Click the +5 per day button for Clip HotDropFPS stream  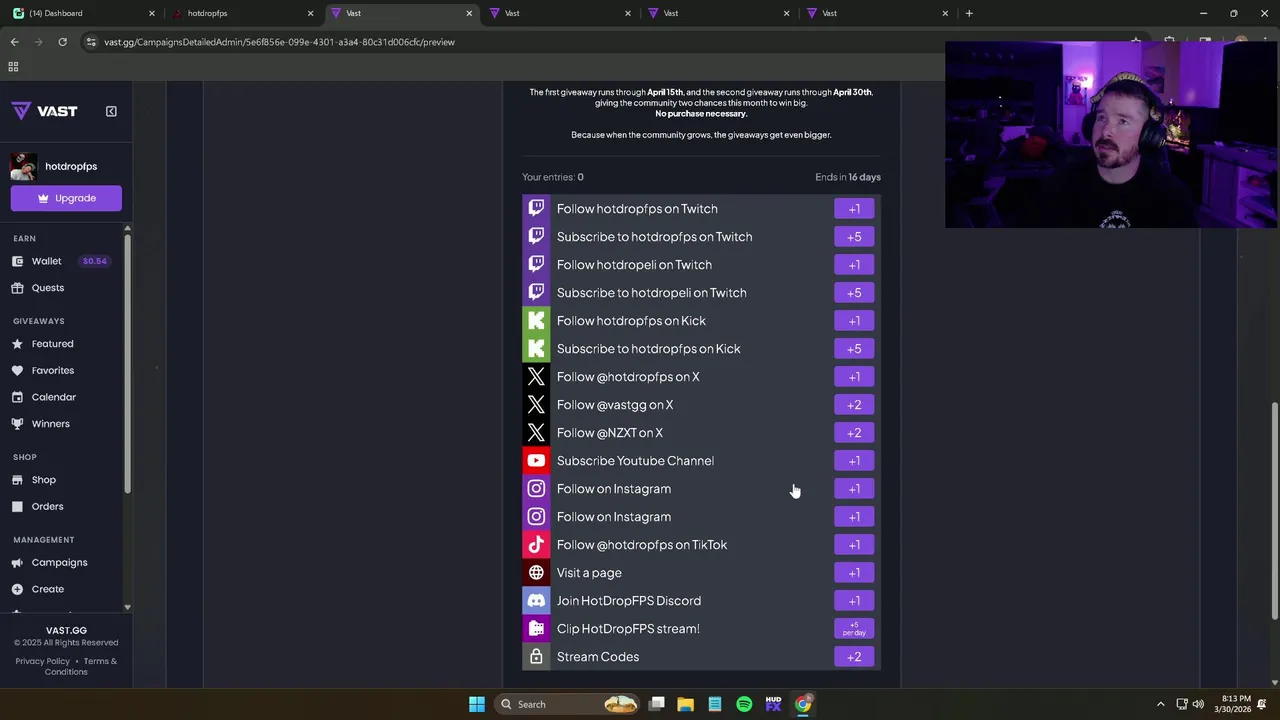coord(854,629)
